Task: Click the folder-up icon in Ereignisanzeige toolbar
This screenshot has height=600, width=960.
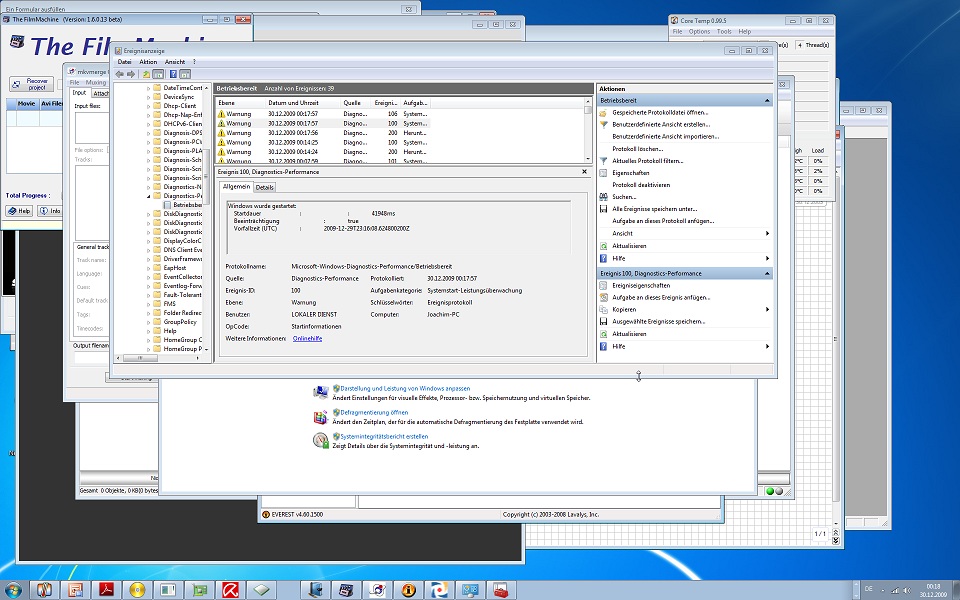Action: (146, 74)
